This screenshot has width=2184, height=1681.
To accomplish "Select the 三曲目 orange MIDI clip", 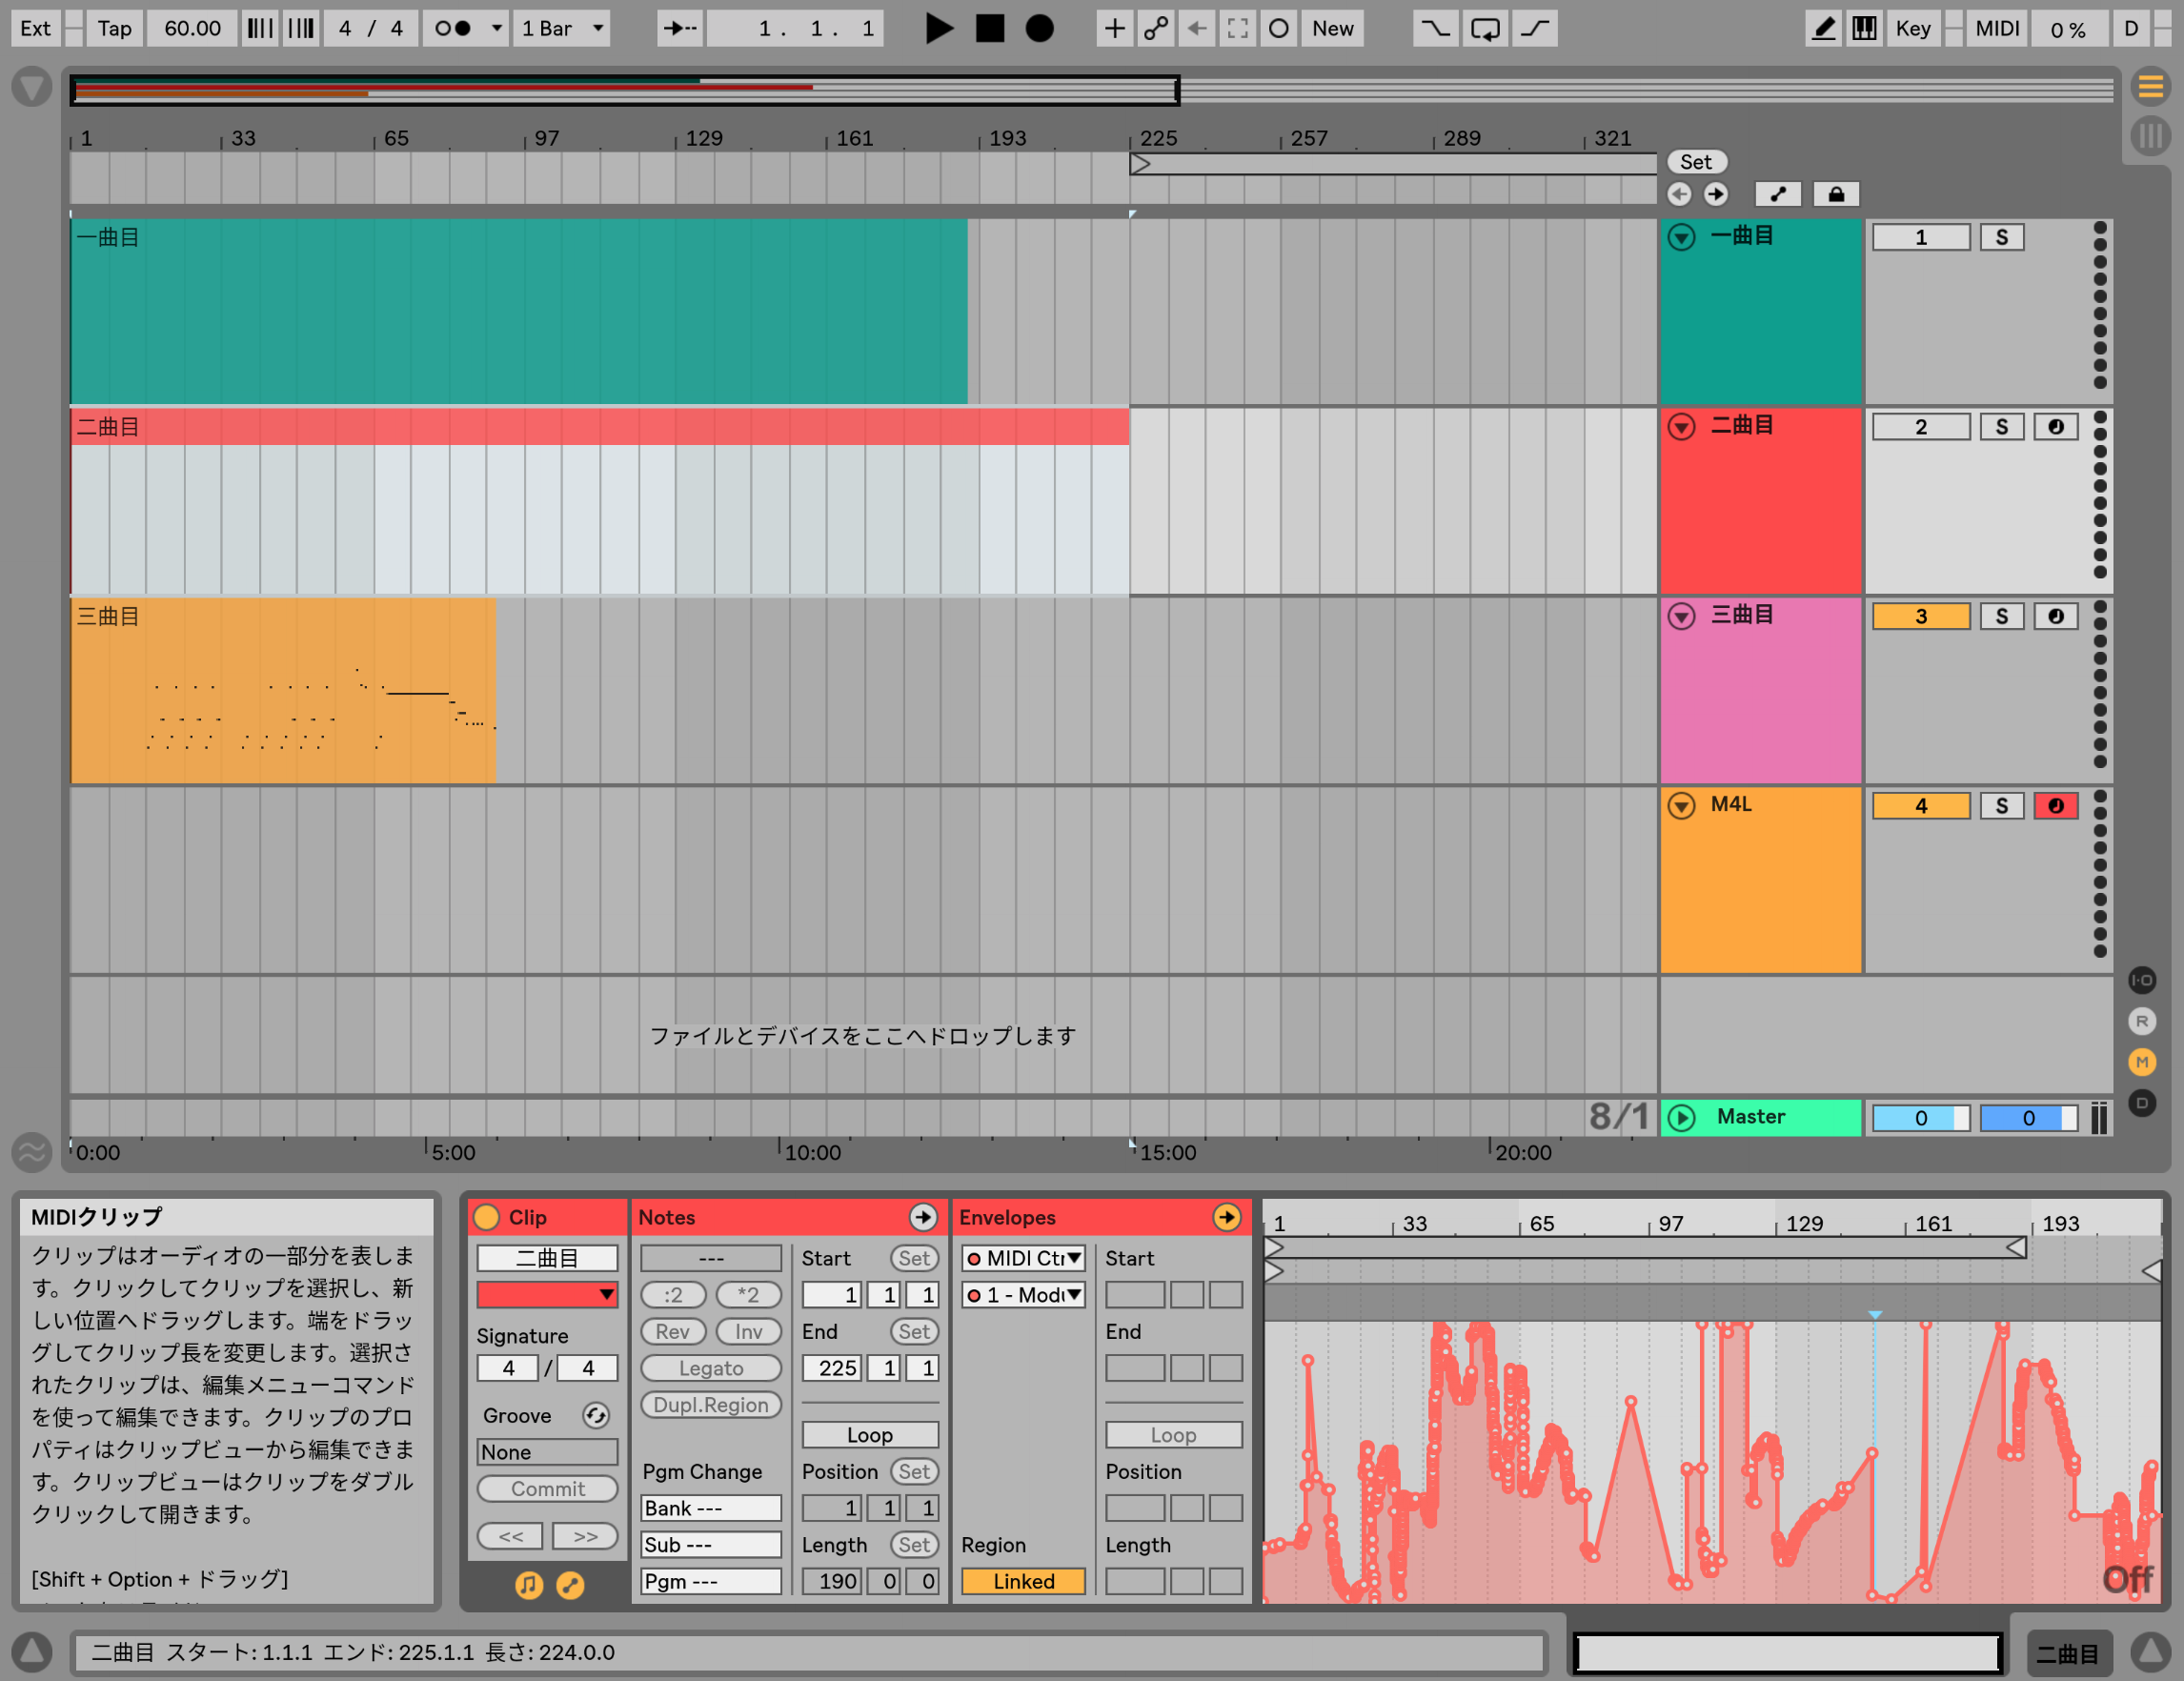I will (283, 690).
